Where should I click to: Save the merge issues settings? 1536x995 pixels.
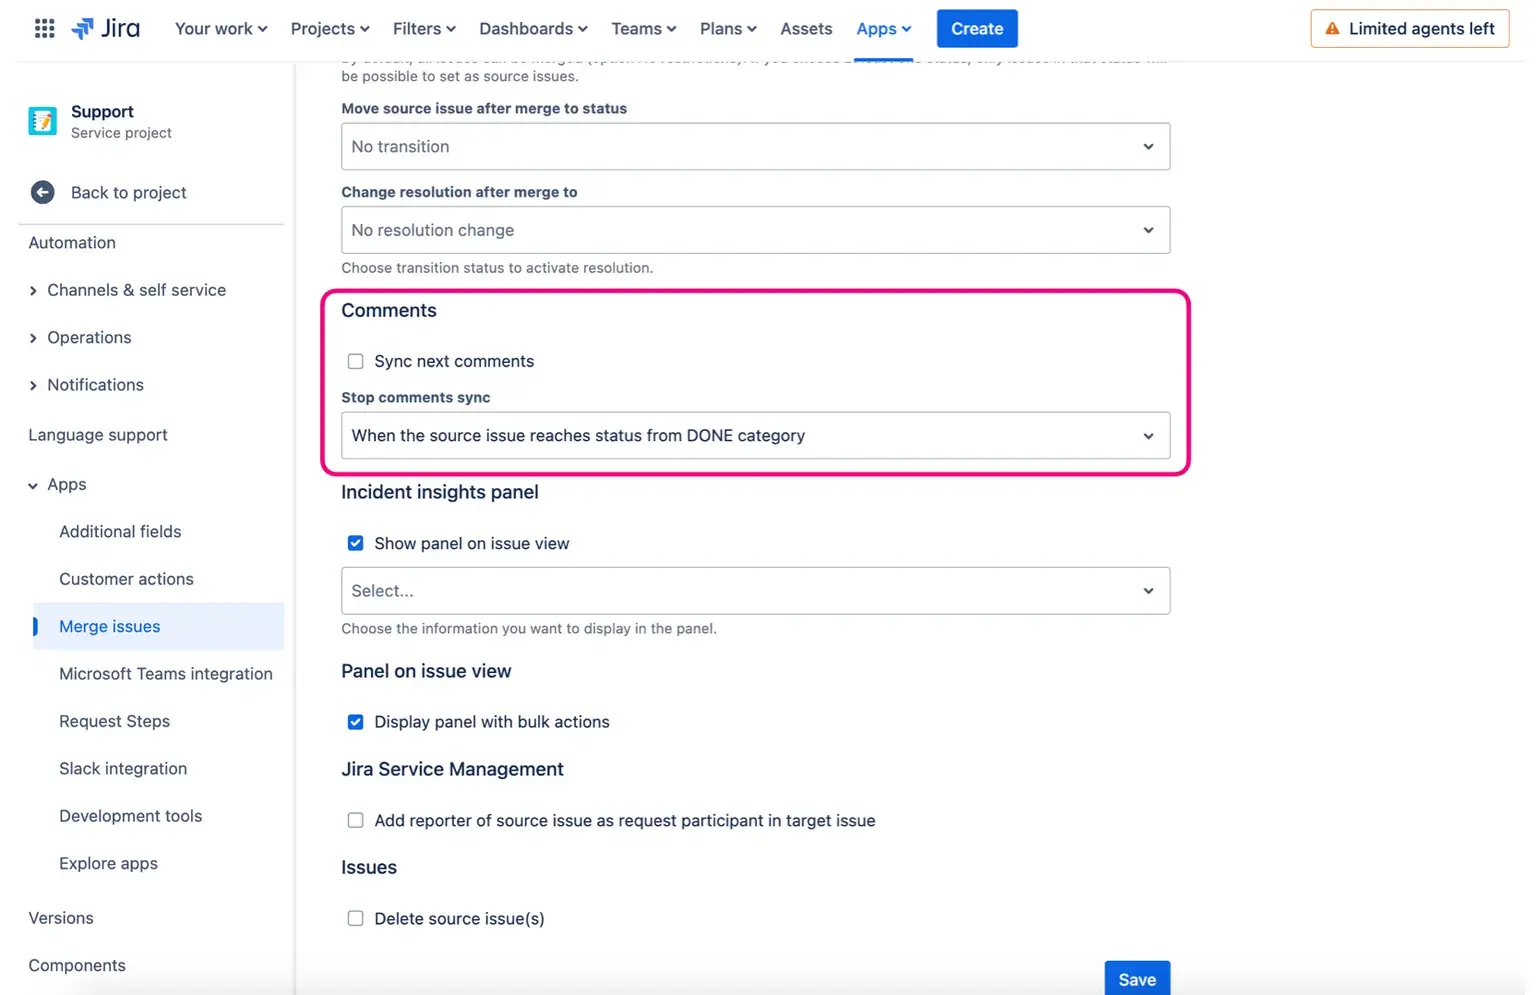click(x=1136, y=979)
